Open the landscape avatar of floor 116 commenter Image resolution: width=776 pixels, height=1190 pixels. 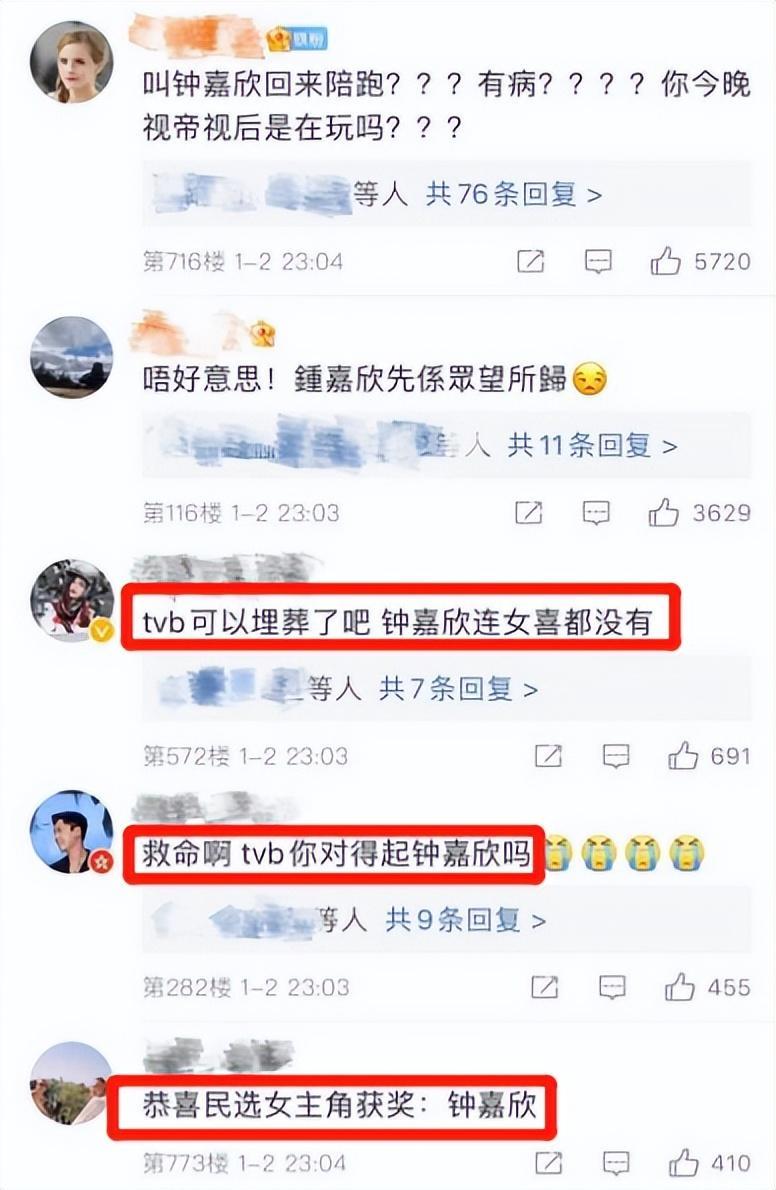tap(71, 357)
